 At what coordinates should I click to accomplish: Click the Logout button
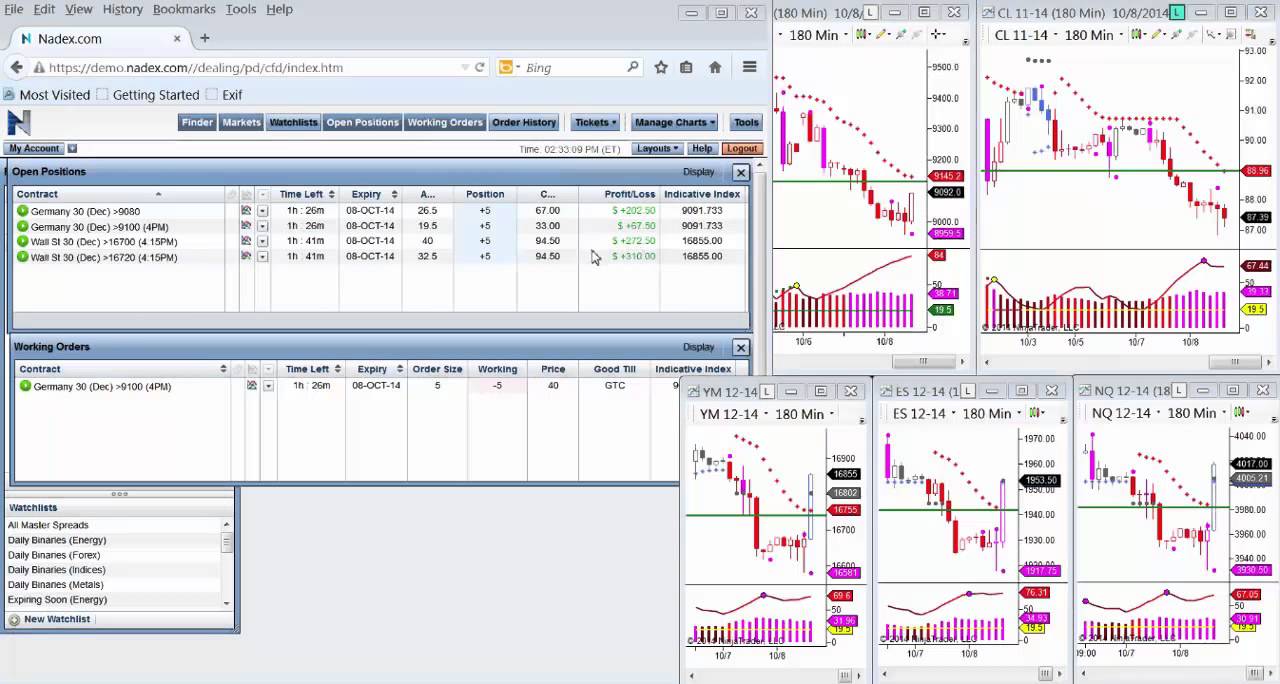tap(742, 148)
